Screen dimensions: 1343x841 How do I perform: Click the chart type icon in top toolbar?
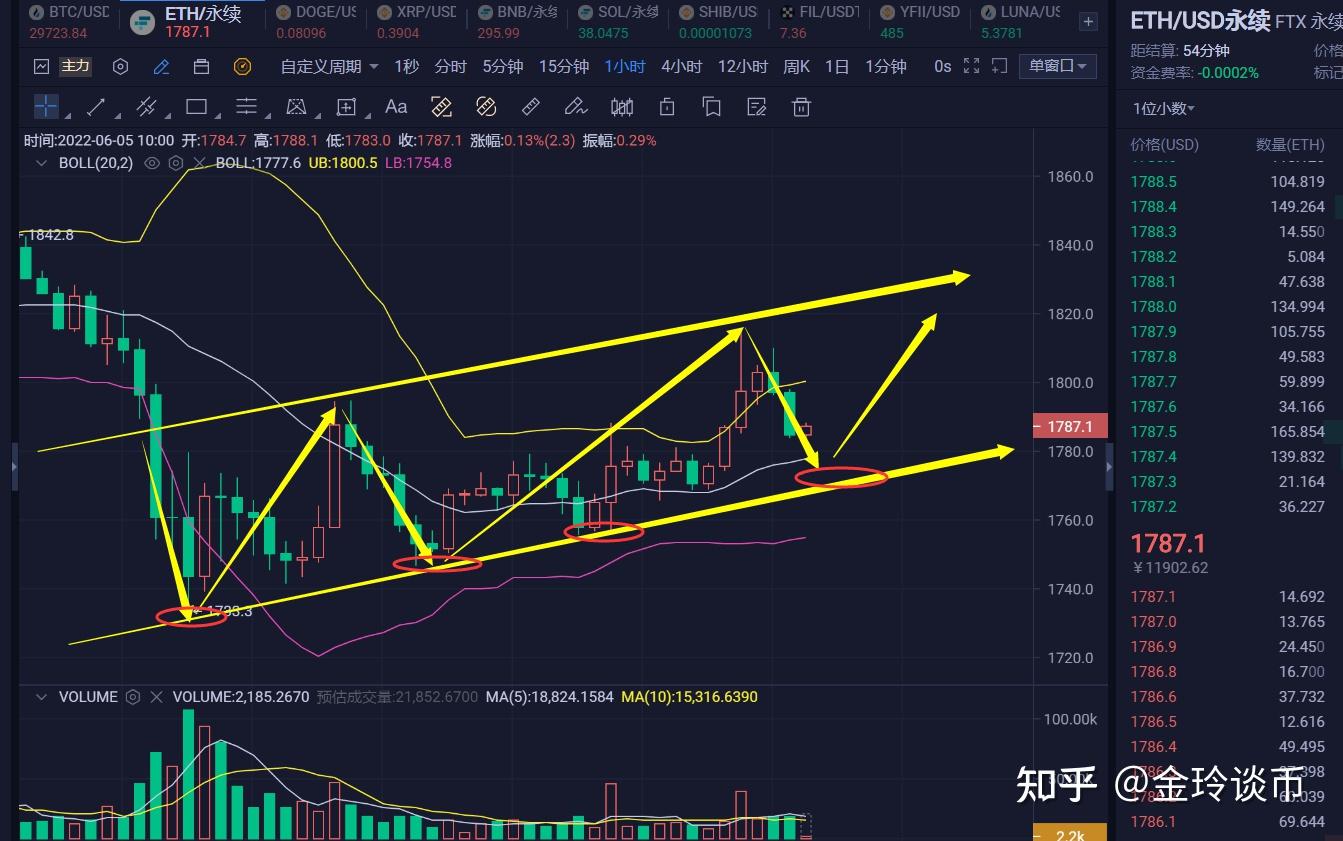(41, 67)
